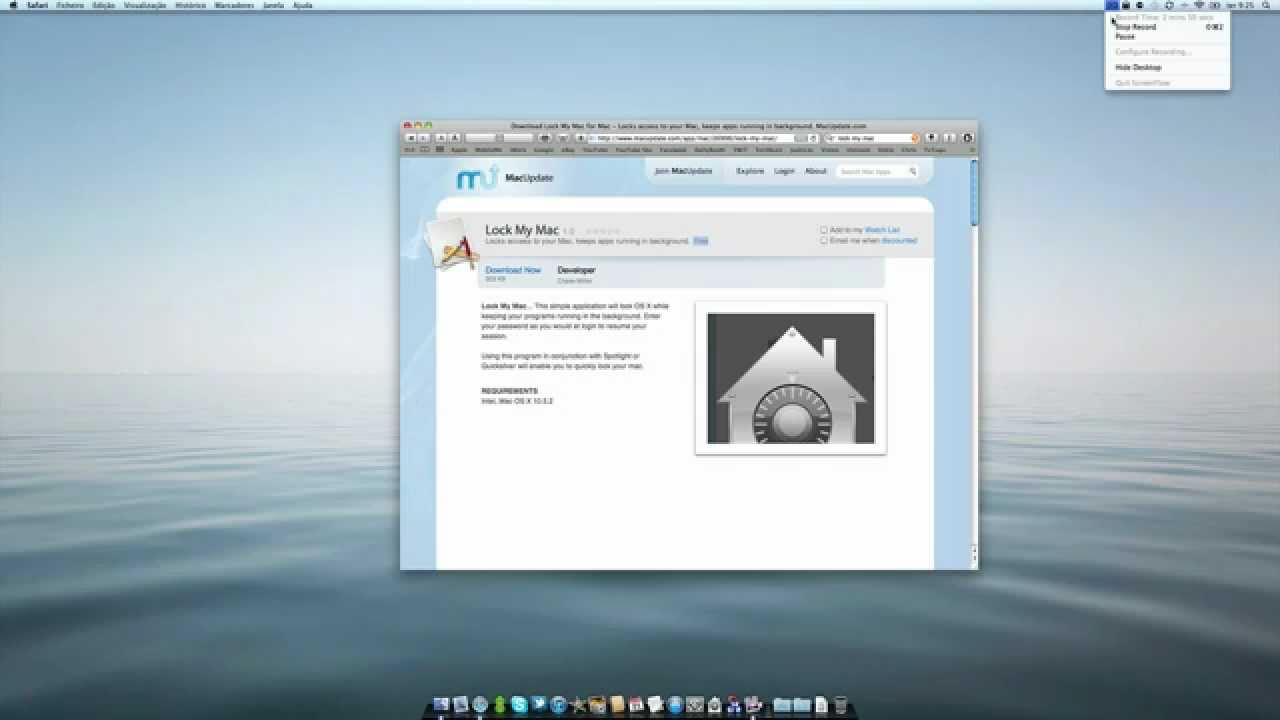Choose Hide Desktop in ScreenFlow menu

(x=1139, y=67)
